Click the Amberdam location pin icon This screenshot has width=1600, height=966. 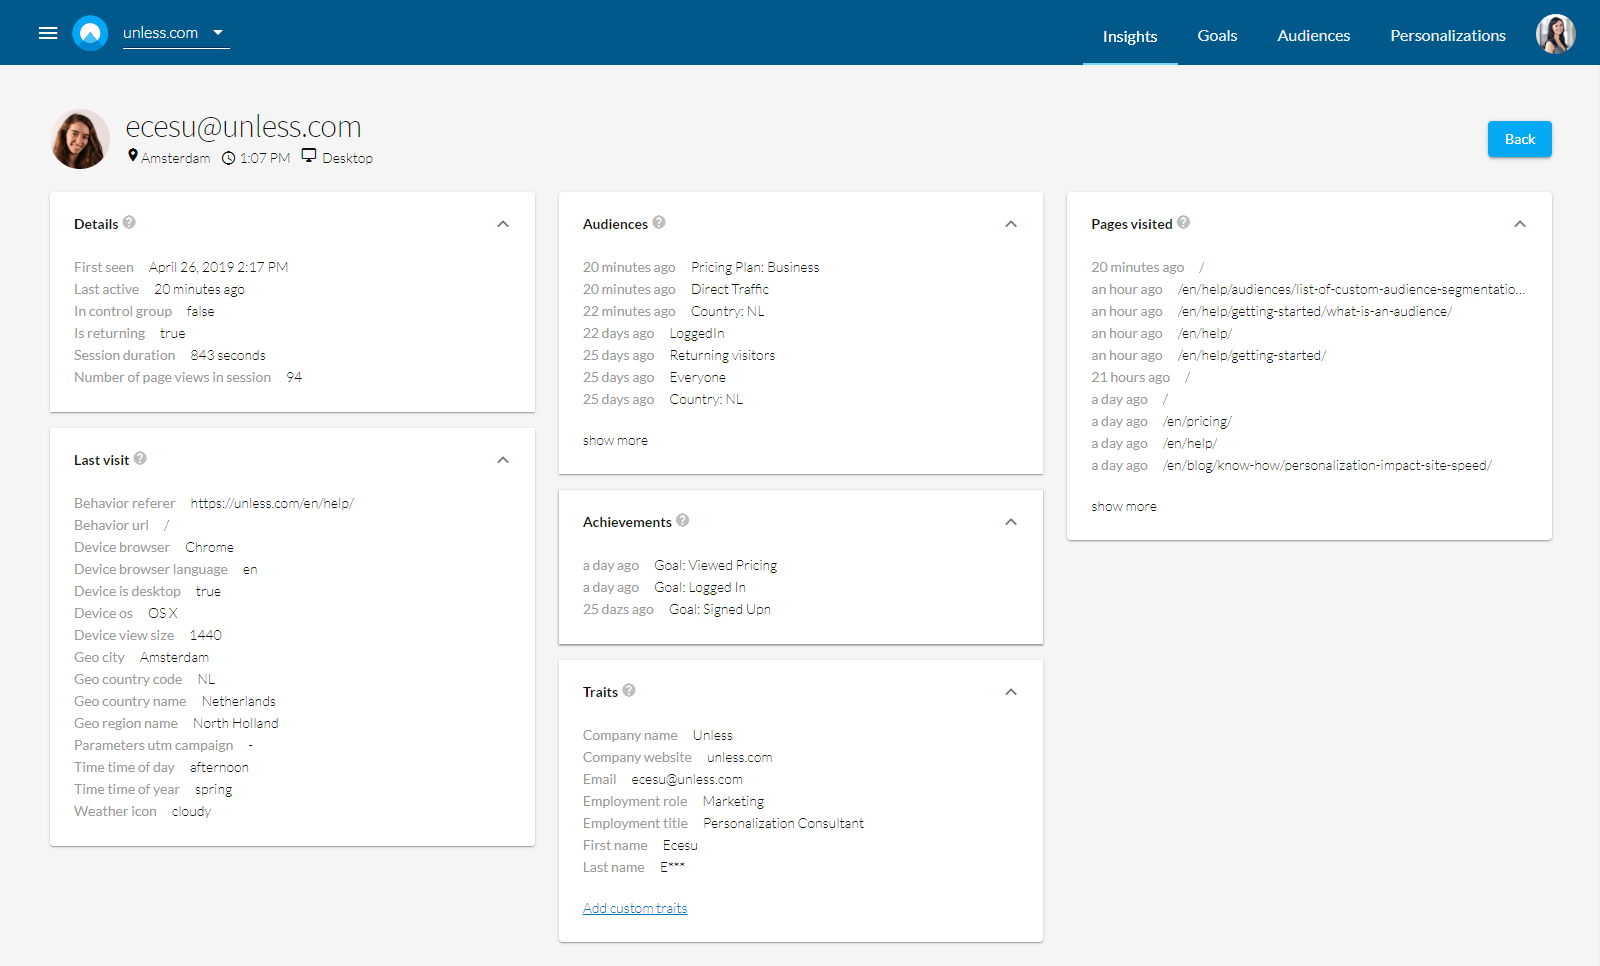click(133, 156)
